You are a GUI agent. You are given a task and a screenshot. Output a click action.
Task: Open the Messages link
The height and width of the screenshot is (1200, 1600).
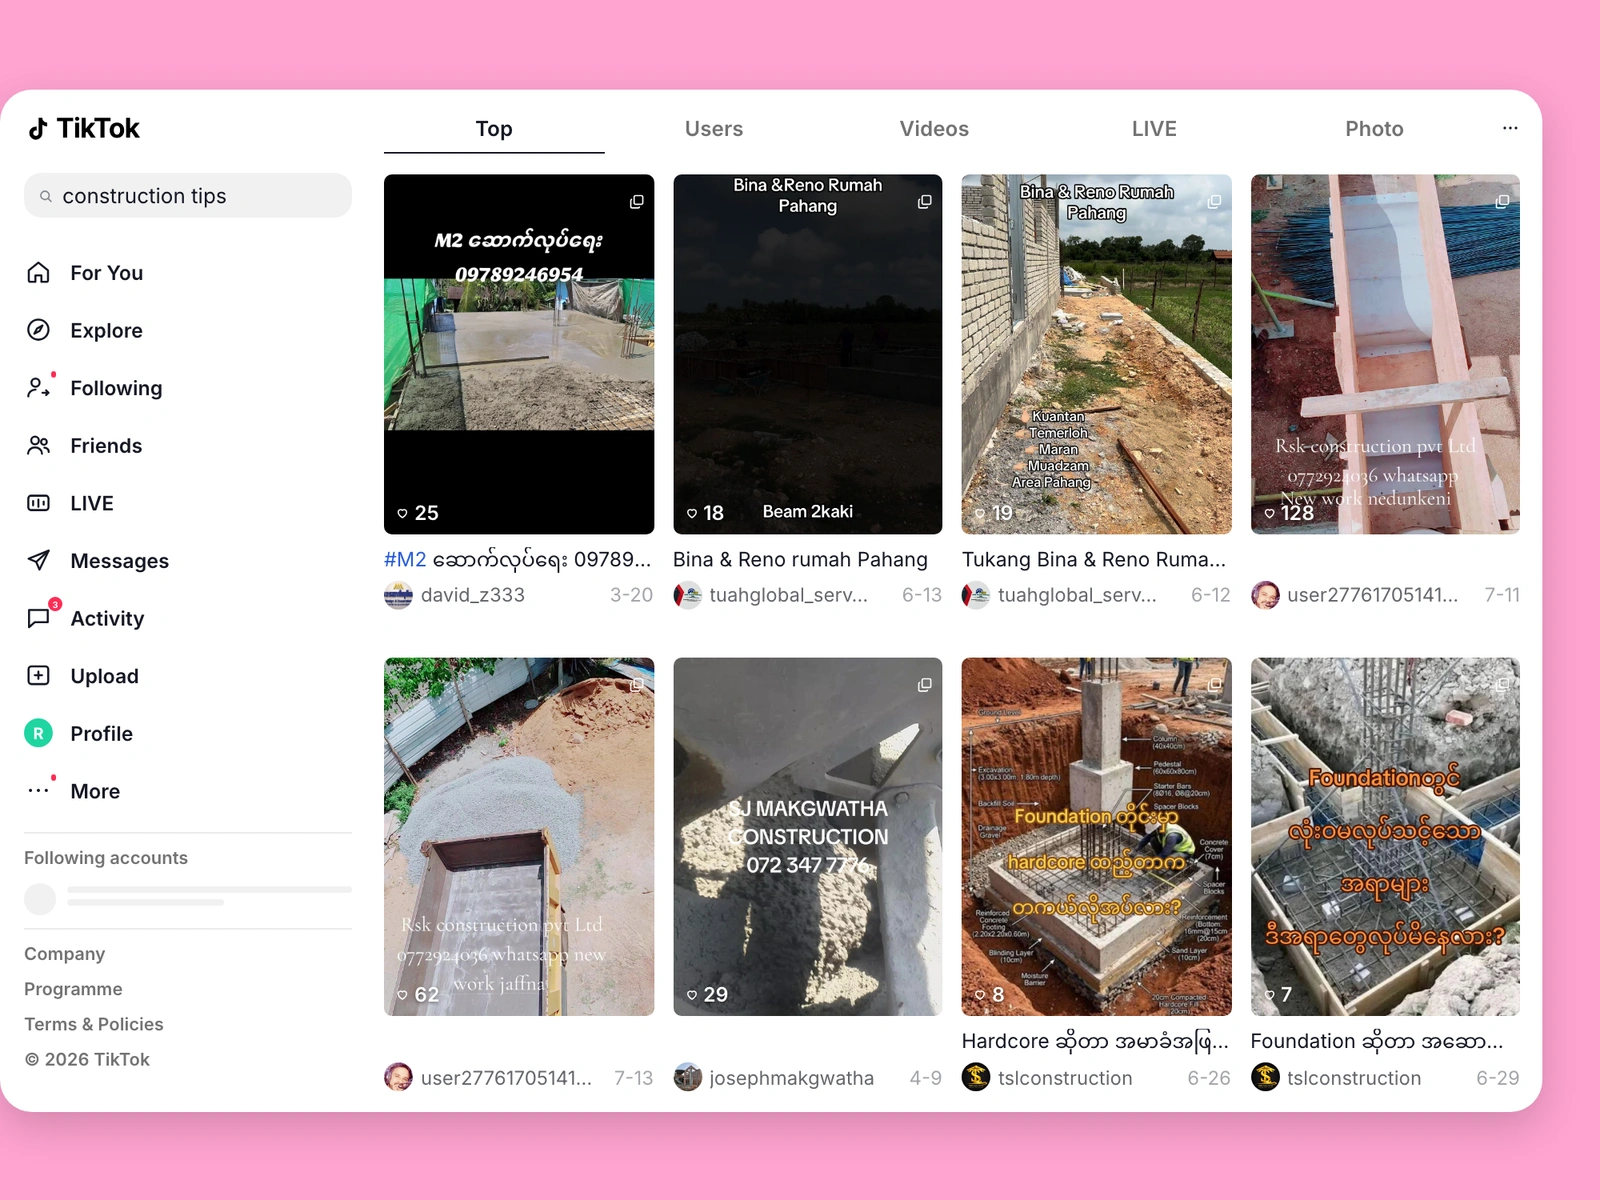[120, 561]
